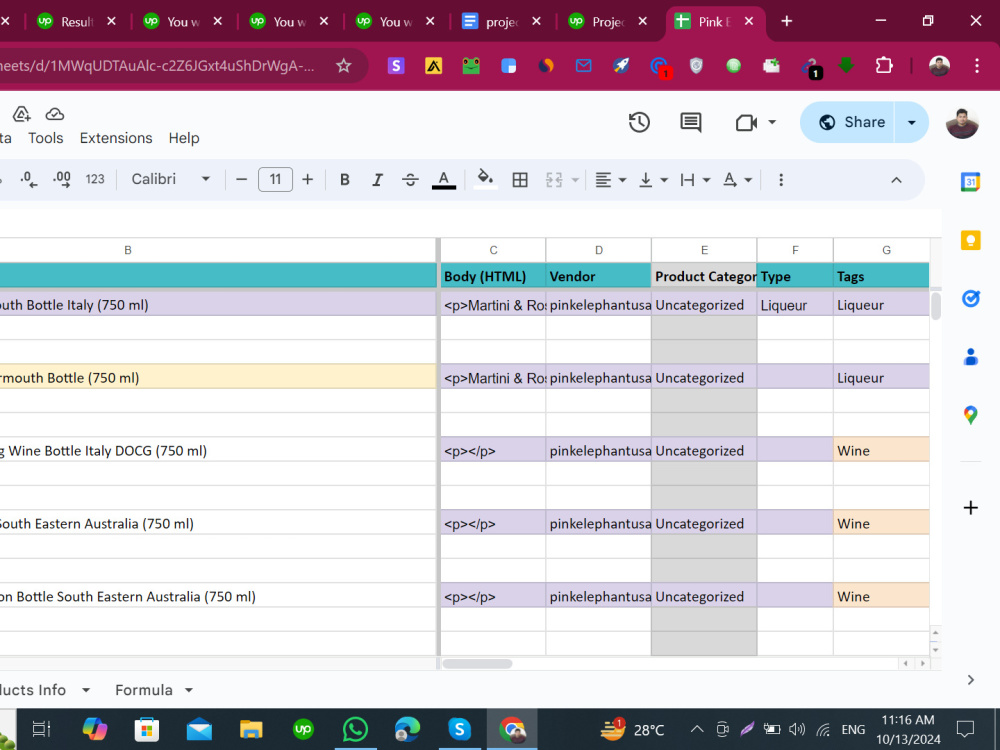The height and width of the screenshot is (750, 1000).
Task: Start a meeting with camera icon
Action: 746,122
